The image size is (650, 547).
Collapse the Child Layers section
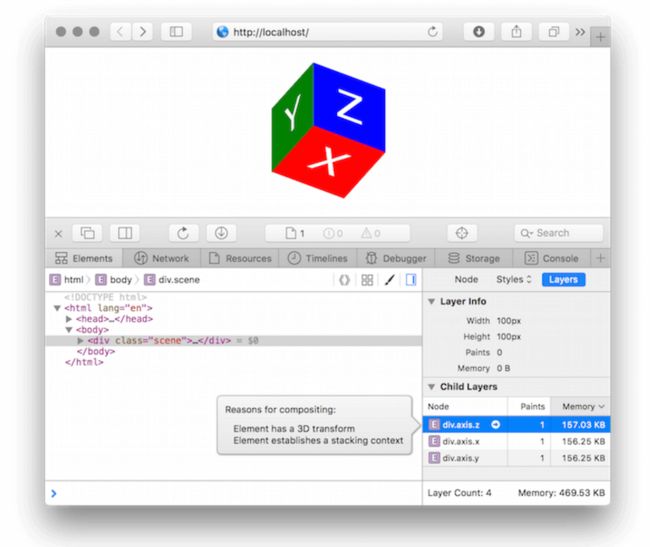coord(431,386)
